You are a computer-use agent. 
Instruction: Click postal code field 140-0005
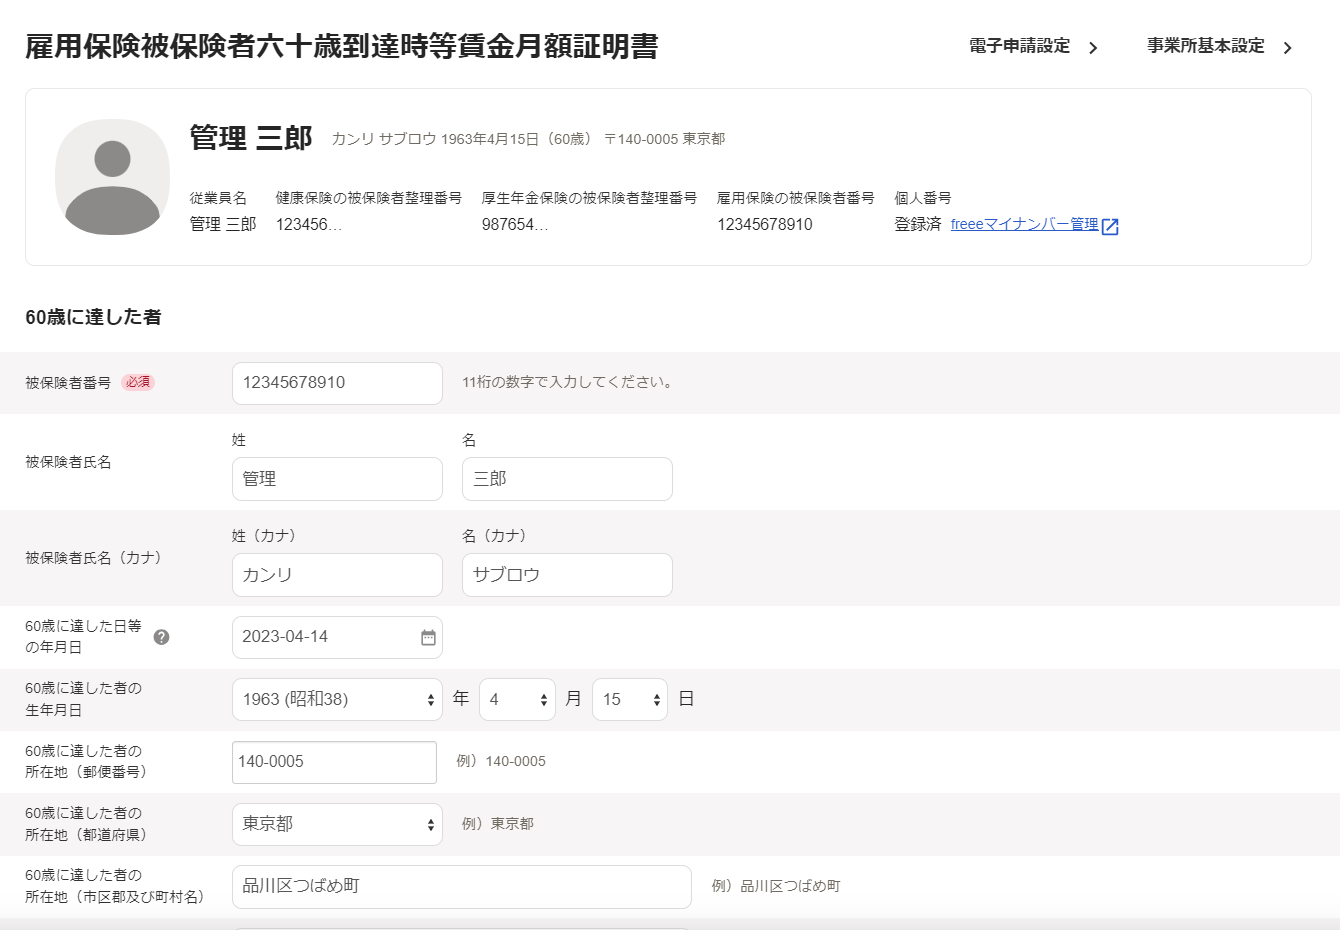334,762
